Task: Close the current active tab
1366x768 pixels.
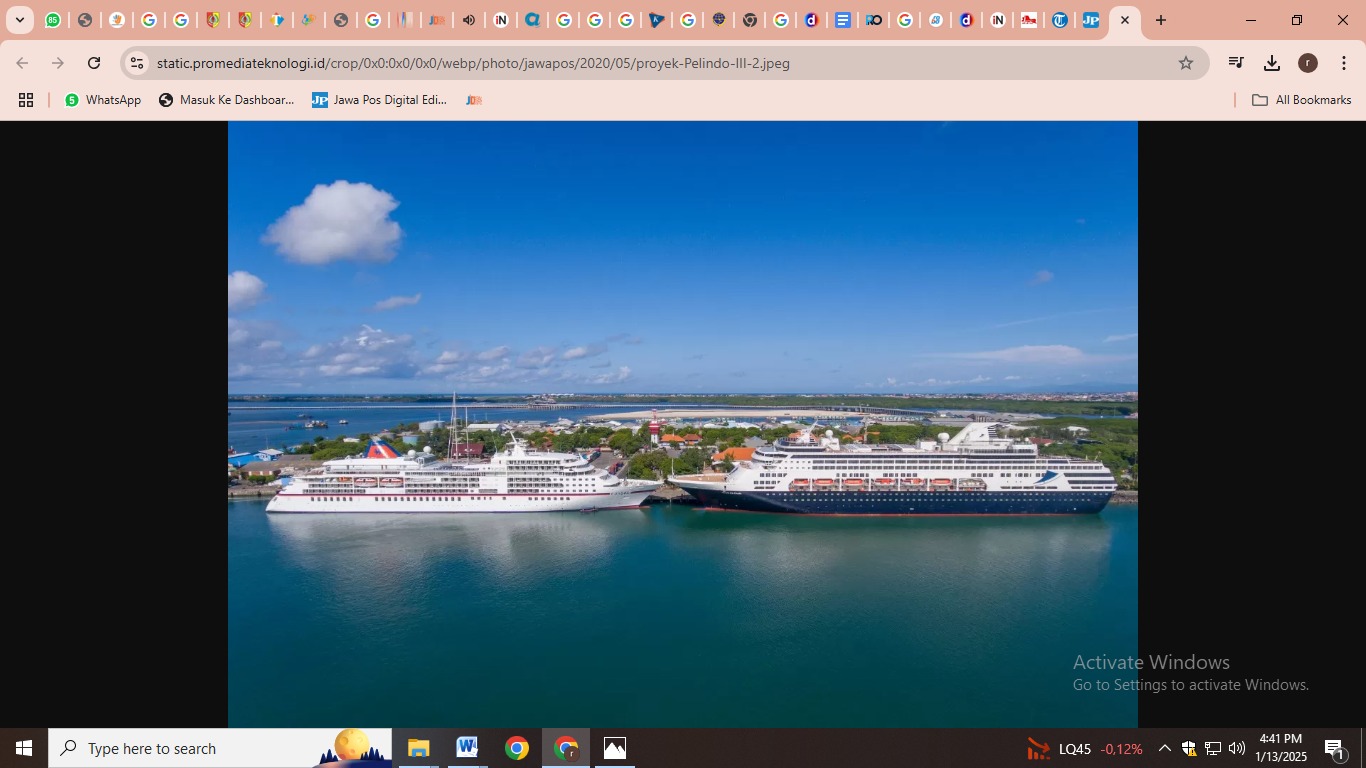Action: [1125, 20]
